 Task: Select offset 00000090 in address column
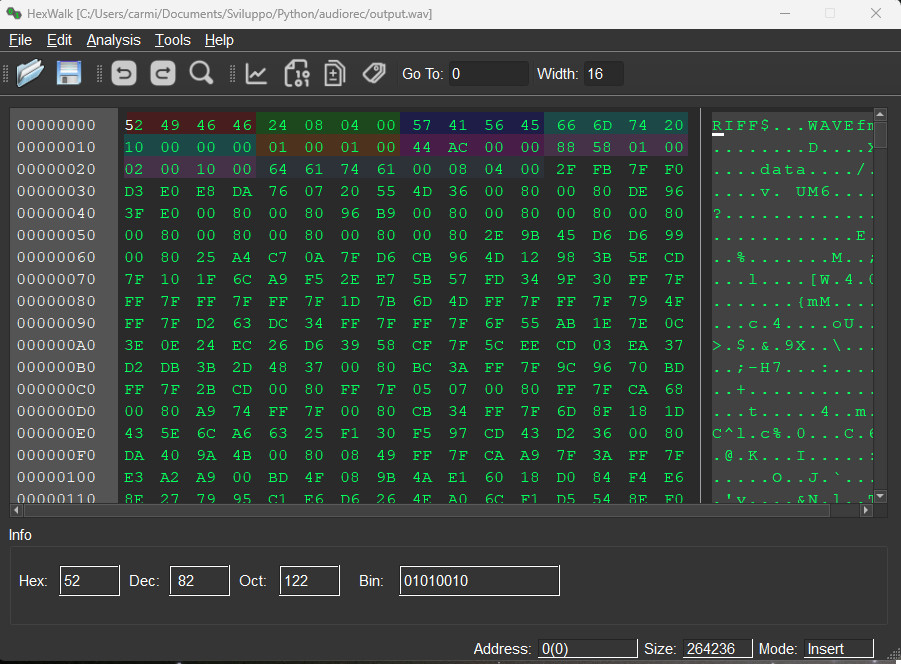tap(56, 323)
